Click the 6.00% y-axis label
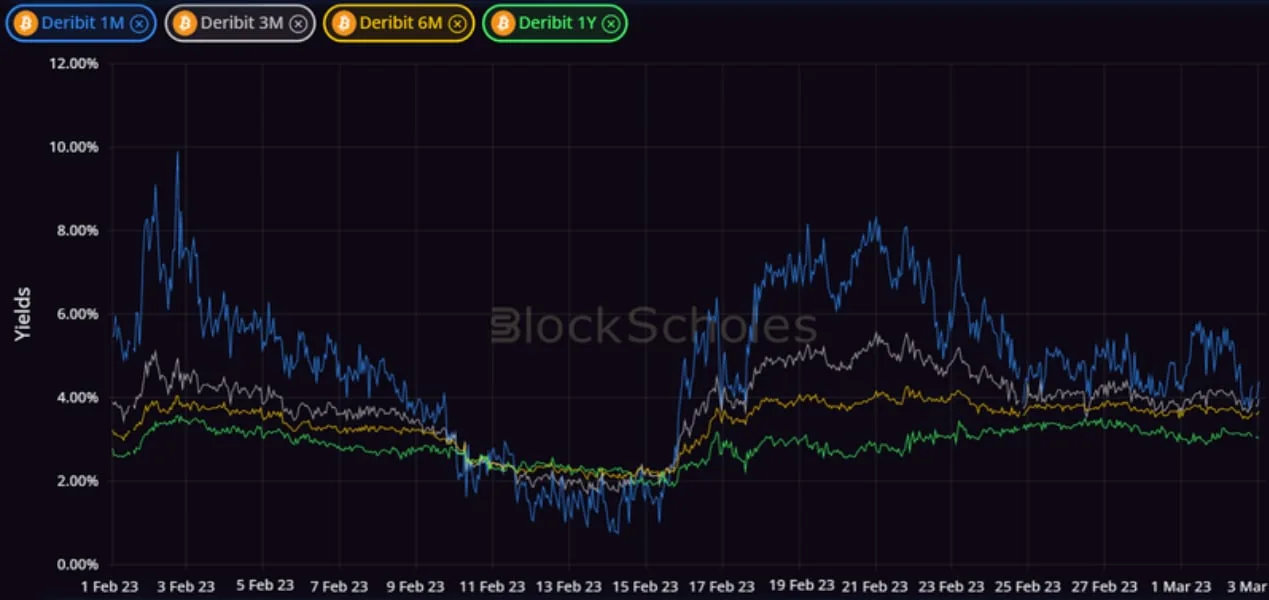This screenshot has width=1269, height=600. 77,314
